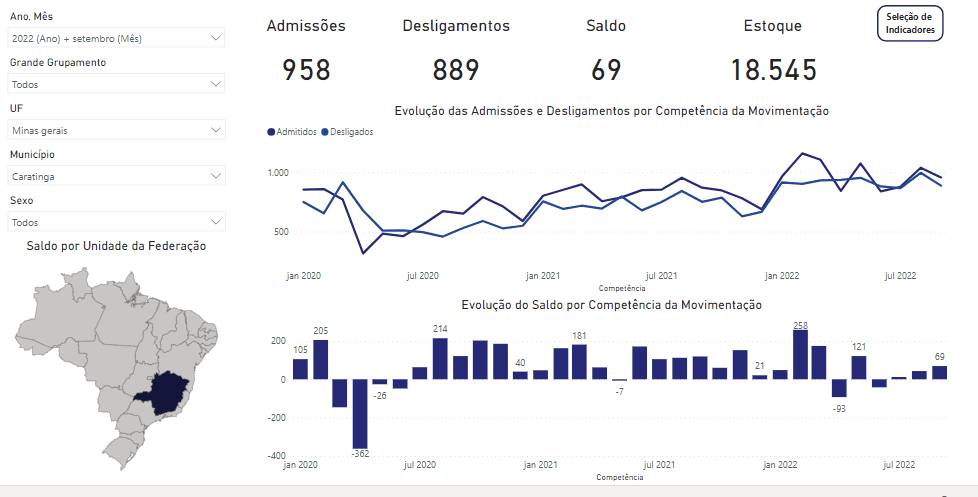The width and height of the screenshot is (978, 497).
Task: Click the bar labeled 205
Action: (x=321, y=360)
